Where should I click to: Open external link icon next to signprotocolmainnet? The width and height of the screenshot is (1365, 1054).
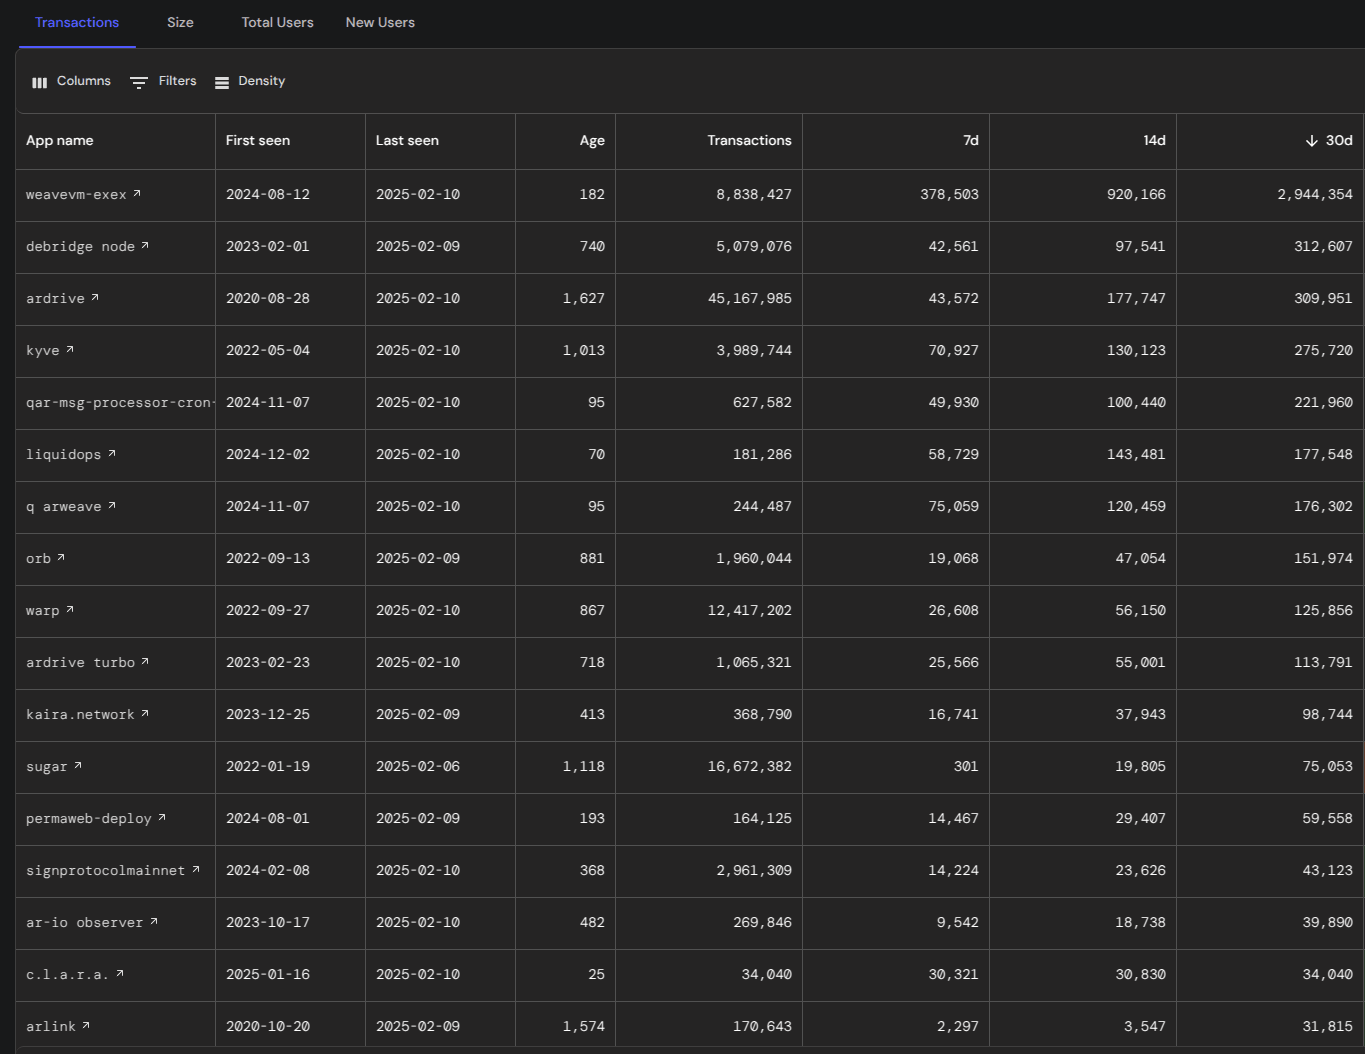tap(196, 869)
